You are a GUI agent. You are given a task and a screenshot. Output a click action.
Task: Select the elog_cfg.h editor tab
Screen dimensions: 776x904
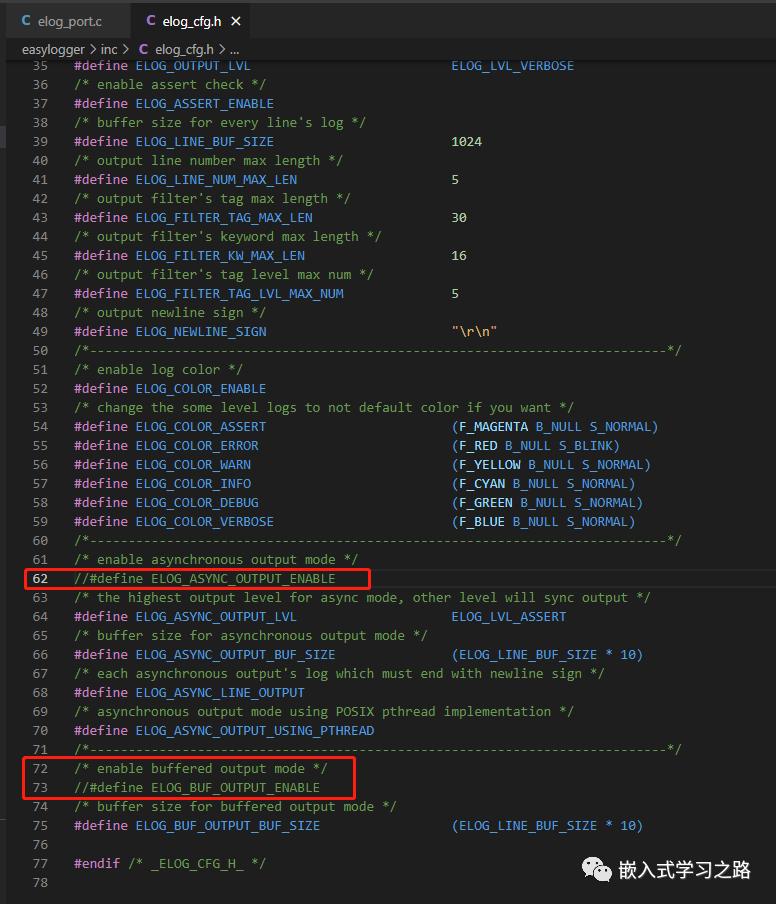point(191,21)
